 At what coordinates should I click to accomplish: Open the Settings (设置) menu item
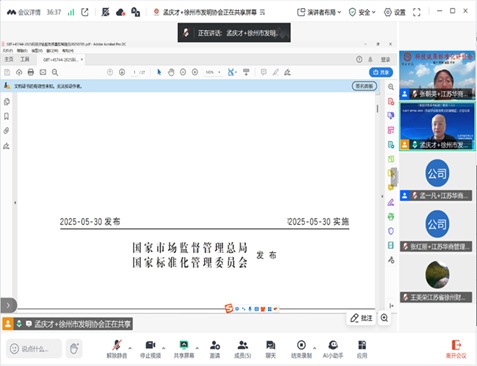click(395, 12)
